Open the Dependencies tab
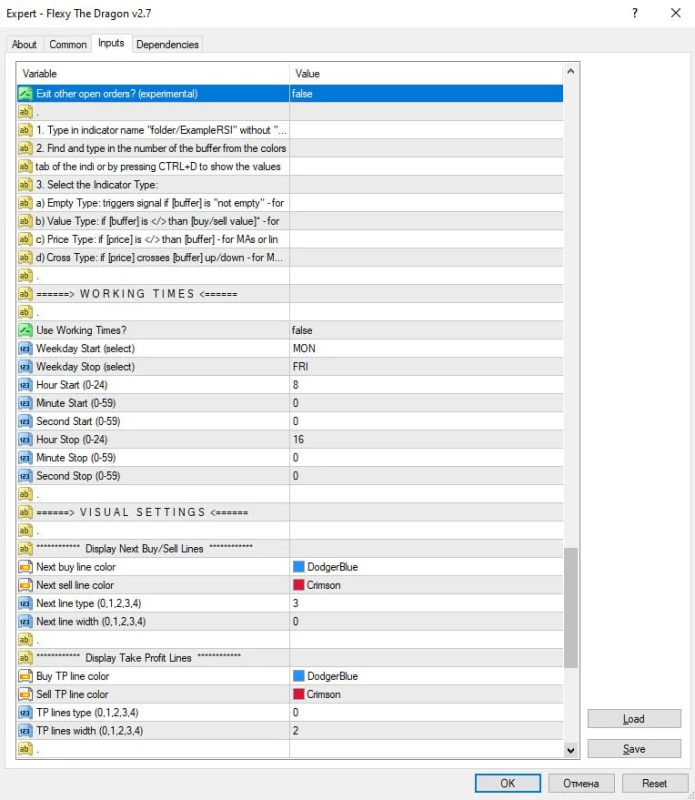Viewport: 695px width, 800px height. [x=167, y=44]
